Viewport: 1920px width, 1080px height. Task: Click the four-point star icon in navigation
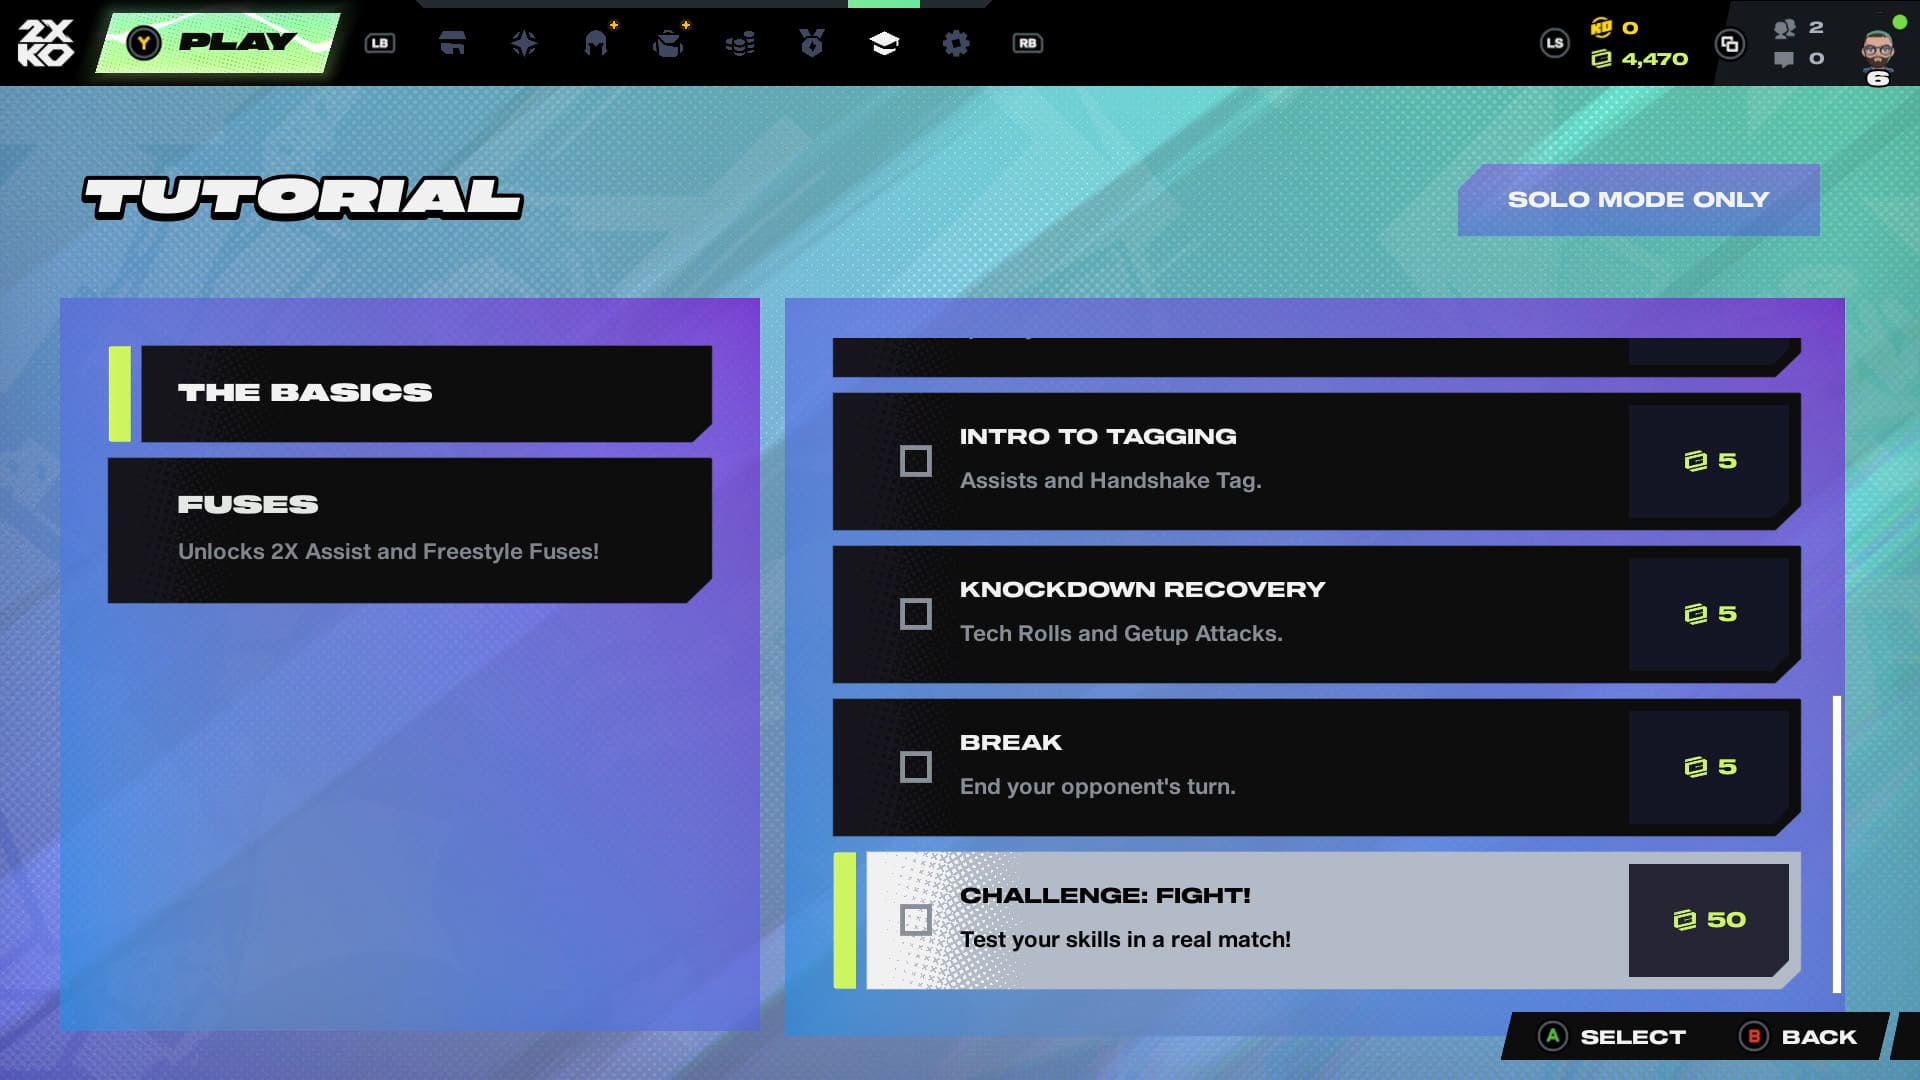point(524,43)
